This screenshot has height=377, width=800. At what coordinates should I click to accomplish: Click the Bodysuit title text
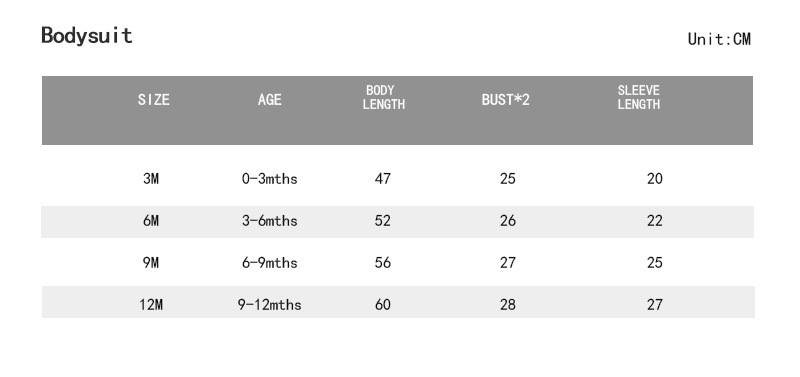(x=87, y=36)
